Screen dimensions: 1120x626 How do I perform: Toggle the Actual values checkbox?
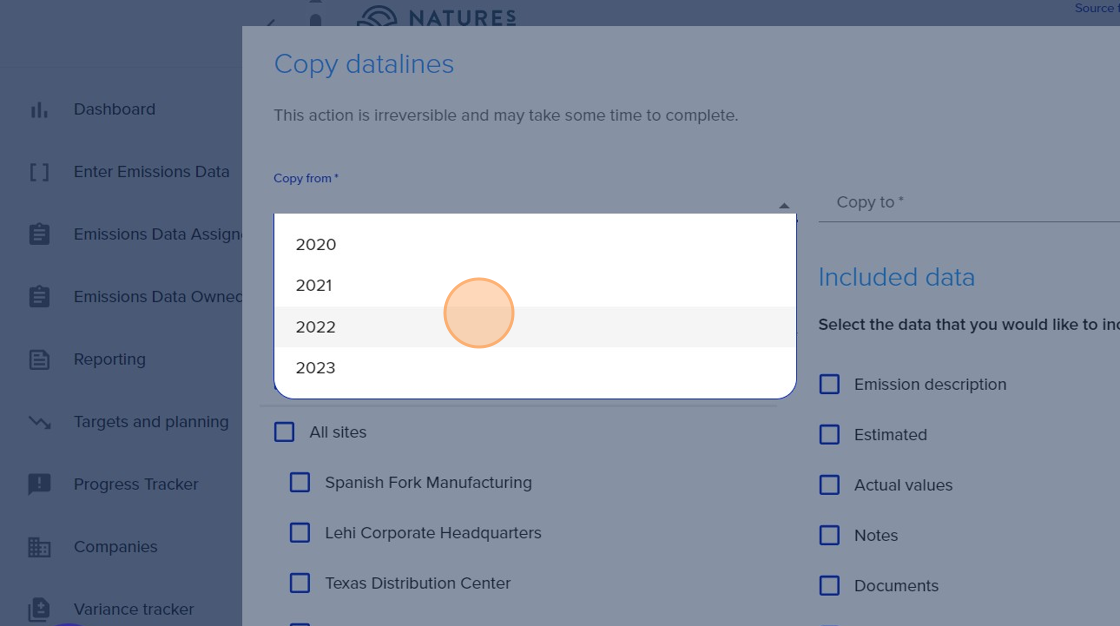pos(829,485)
